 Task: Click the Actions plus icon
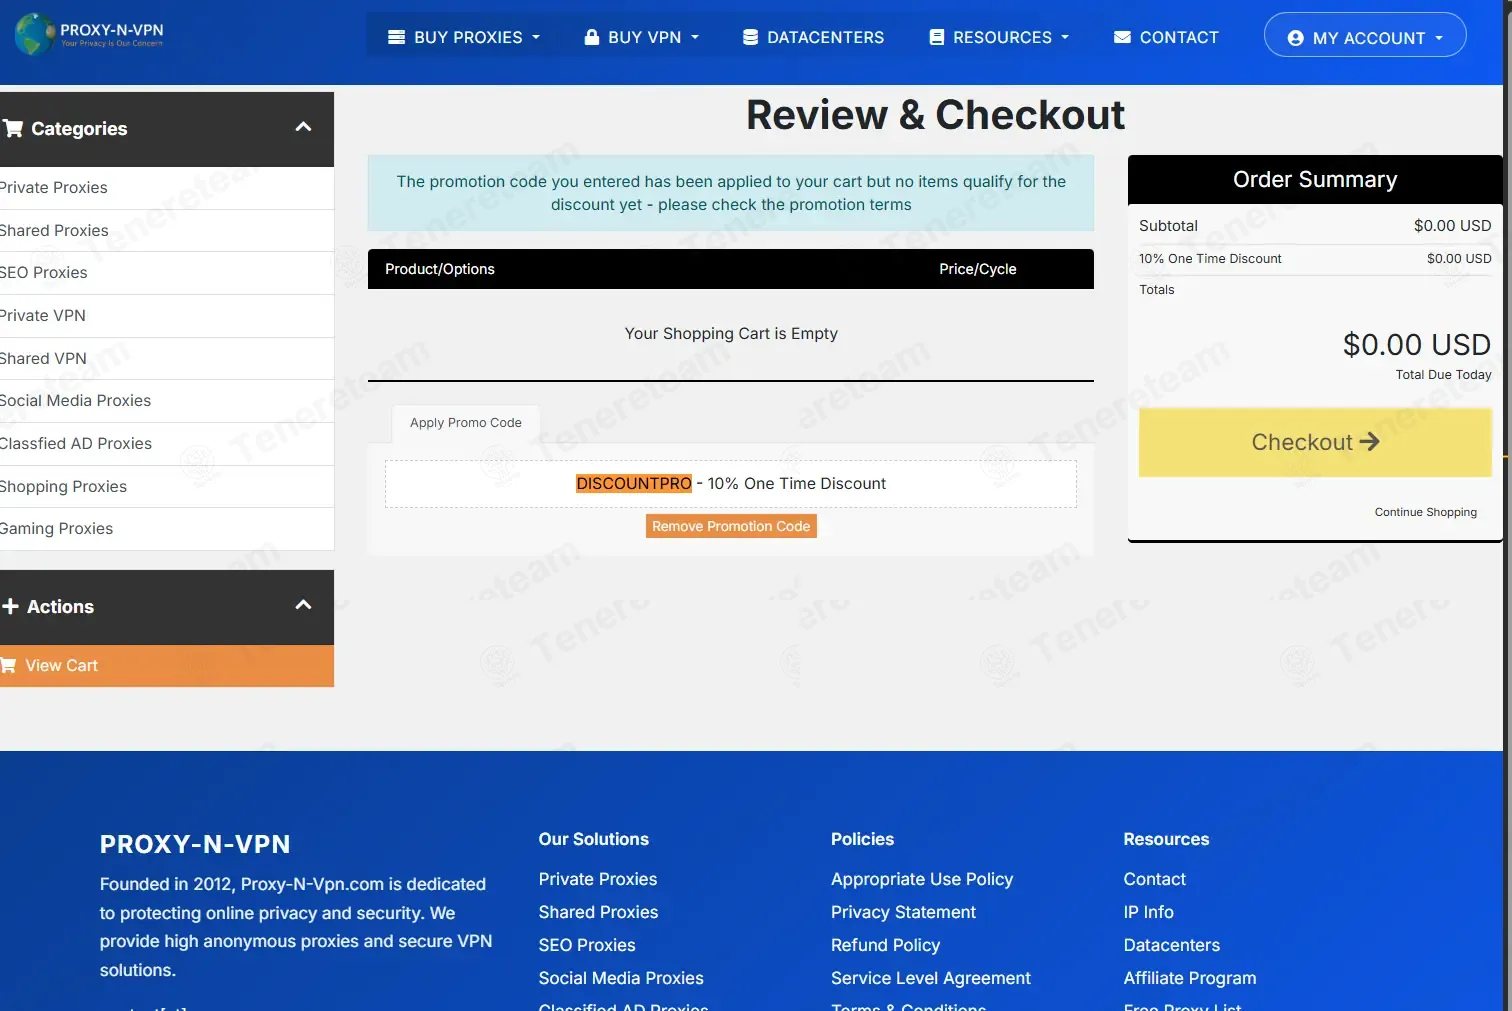click(x=10, y=606)
